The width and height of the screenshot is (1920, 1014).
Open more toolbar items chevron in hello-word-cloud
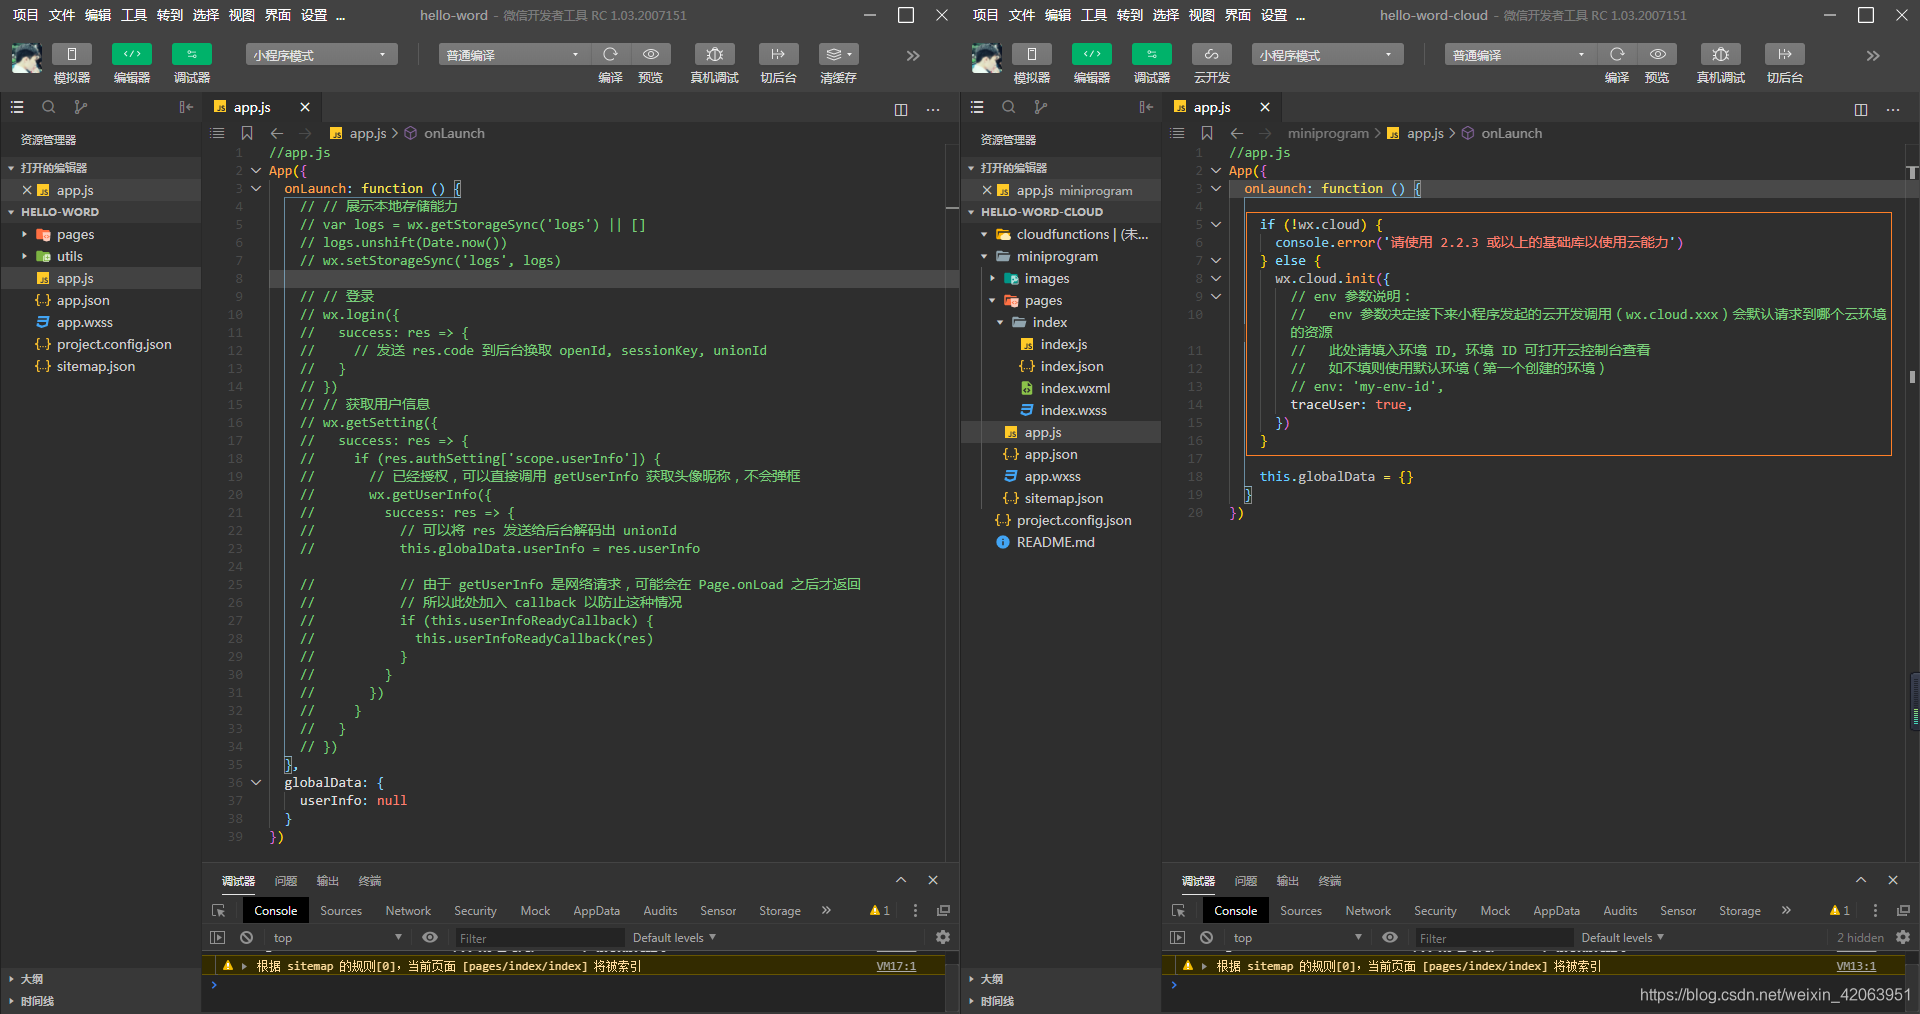[1873, 56]
